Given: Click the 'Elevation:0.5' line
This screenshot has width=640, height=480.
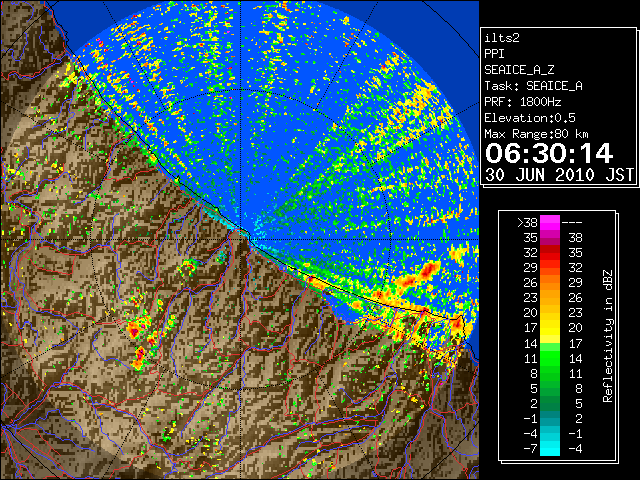Looking at the screenshot, I should coord(530,118).
